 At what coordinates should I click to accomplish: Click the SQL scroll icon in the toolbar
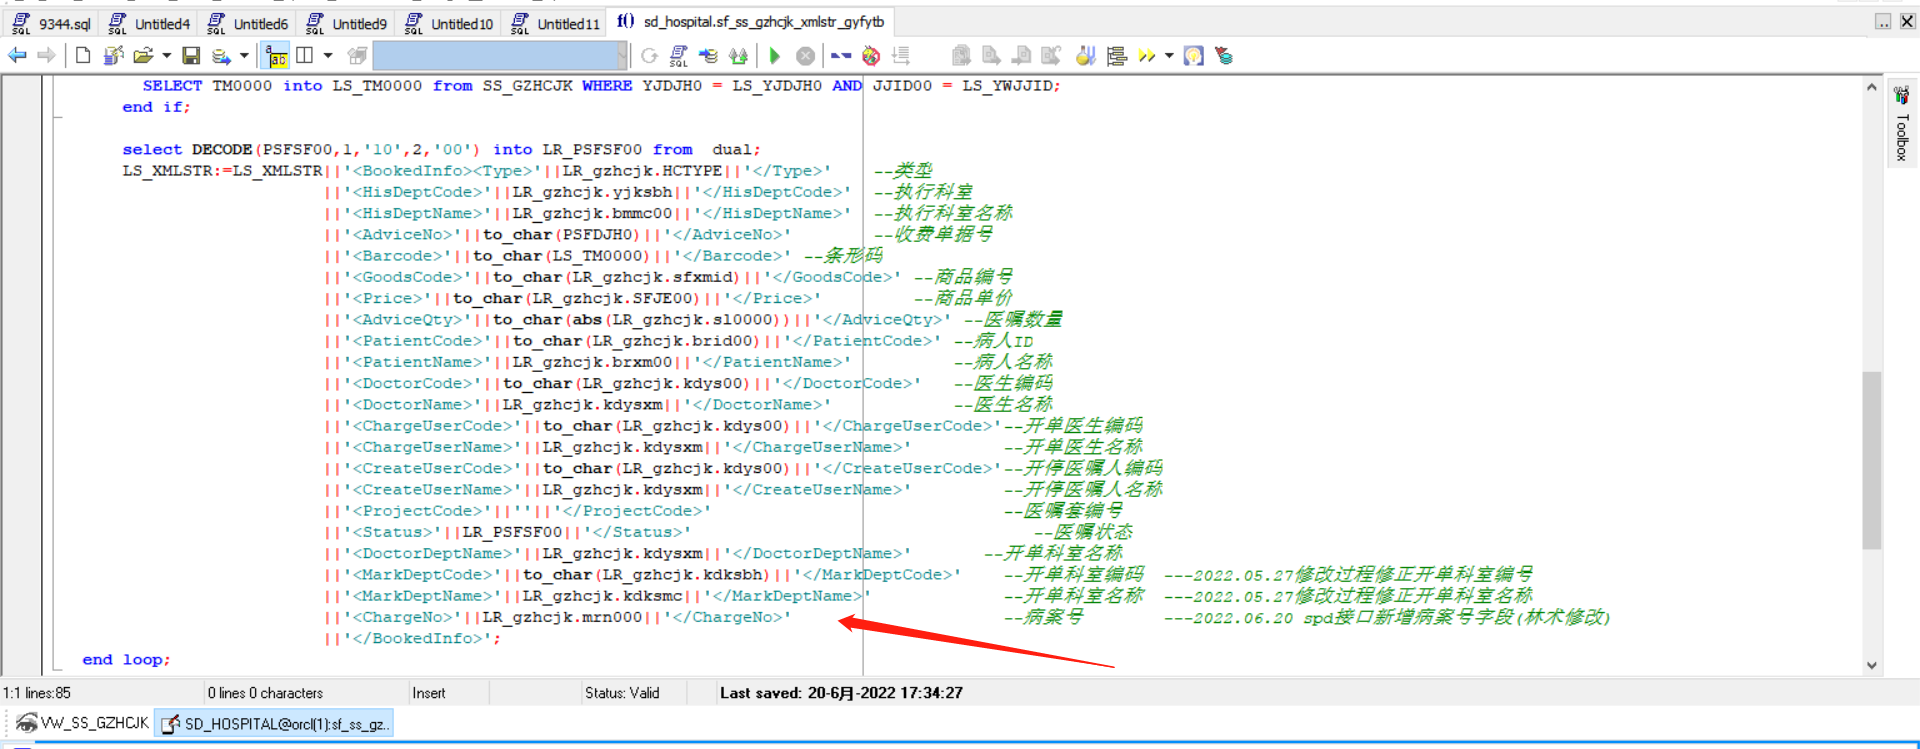(679, 56)
